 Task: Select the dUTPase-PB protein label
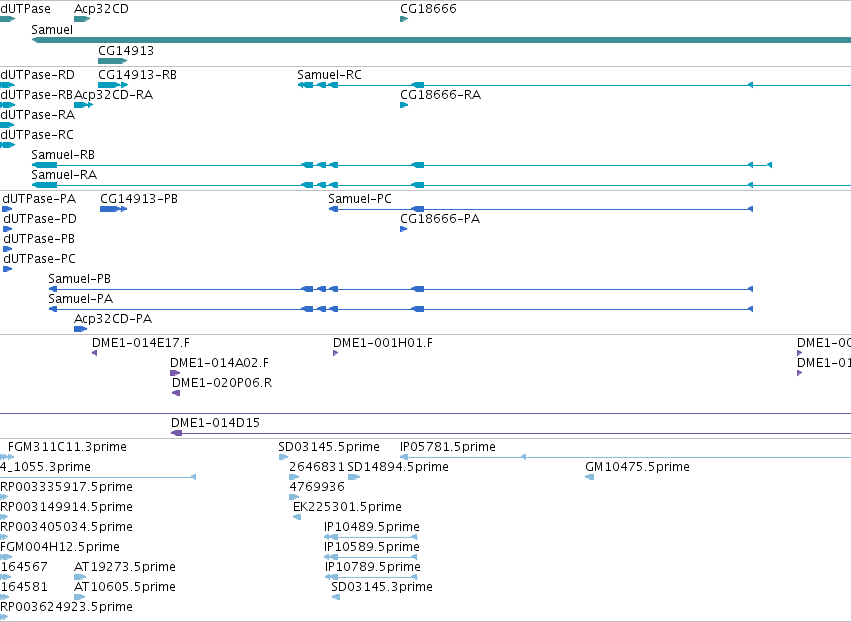click(x=39, y=239)
